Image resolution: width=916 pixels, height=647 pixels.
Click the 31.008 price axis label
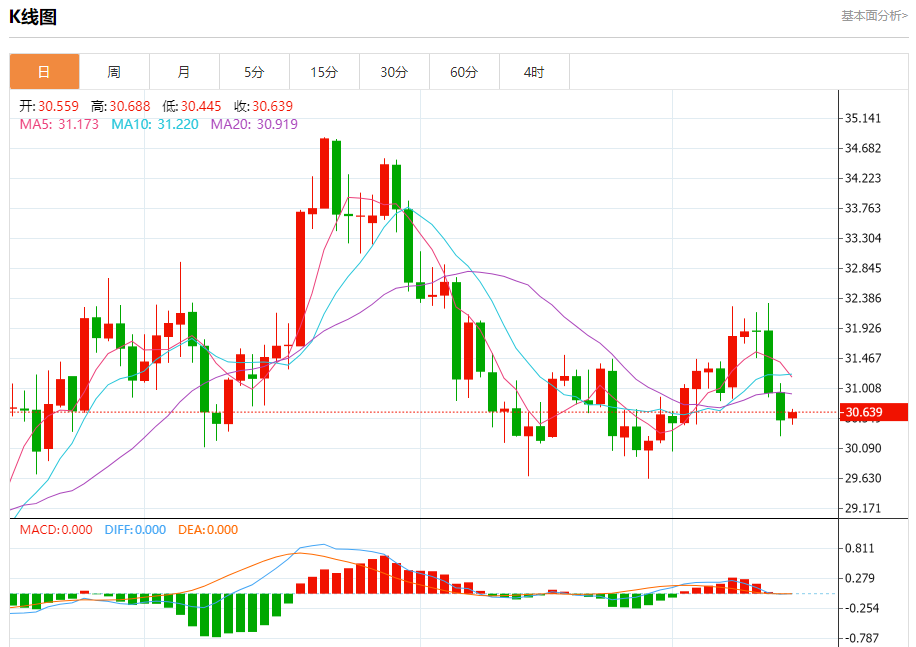click(x=863, y=388)
